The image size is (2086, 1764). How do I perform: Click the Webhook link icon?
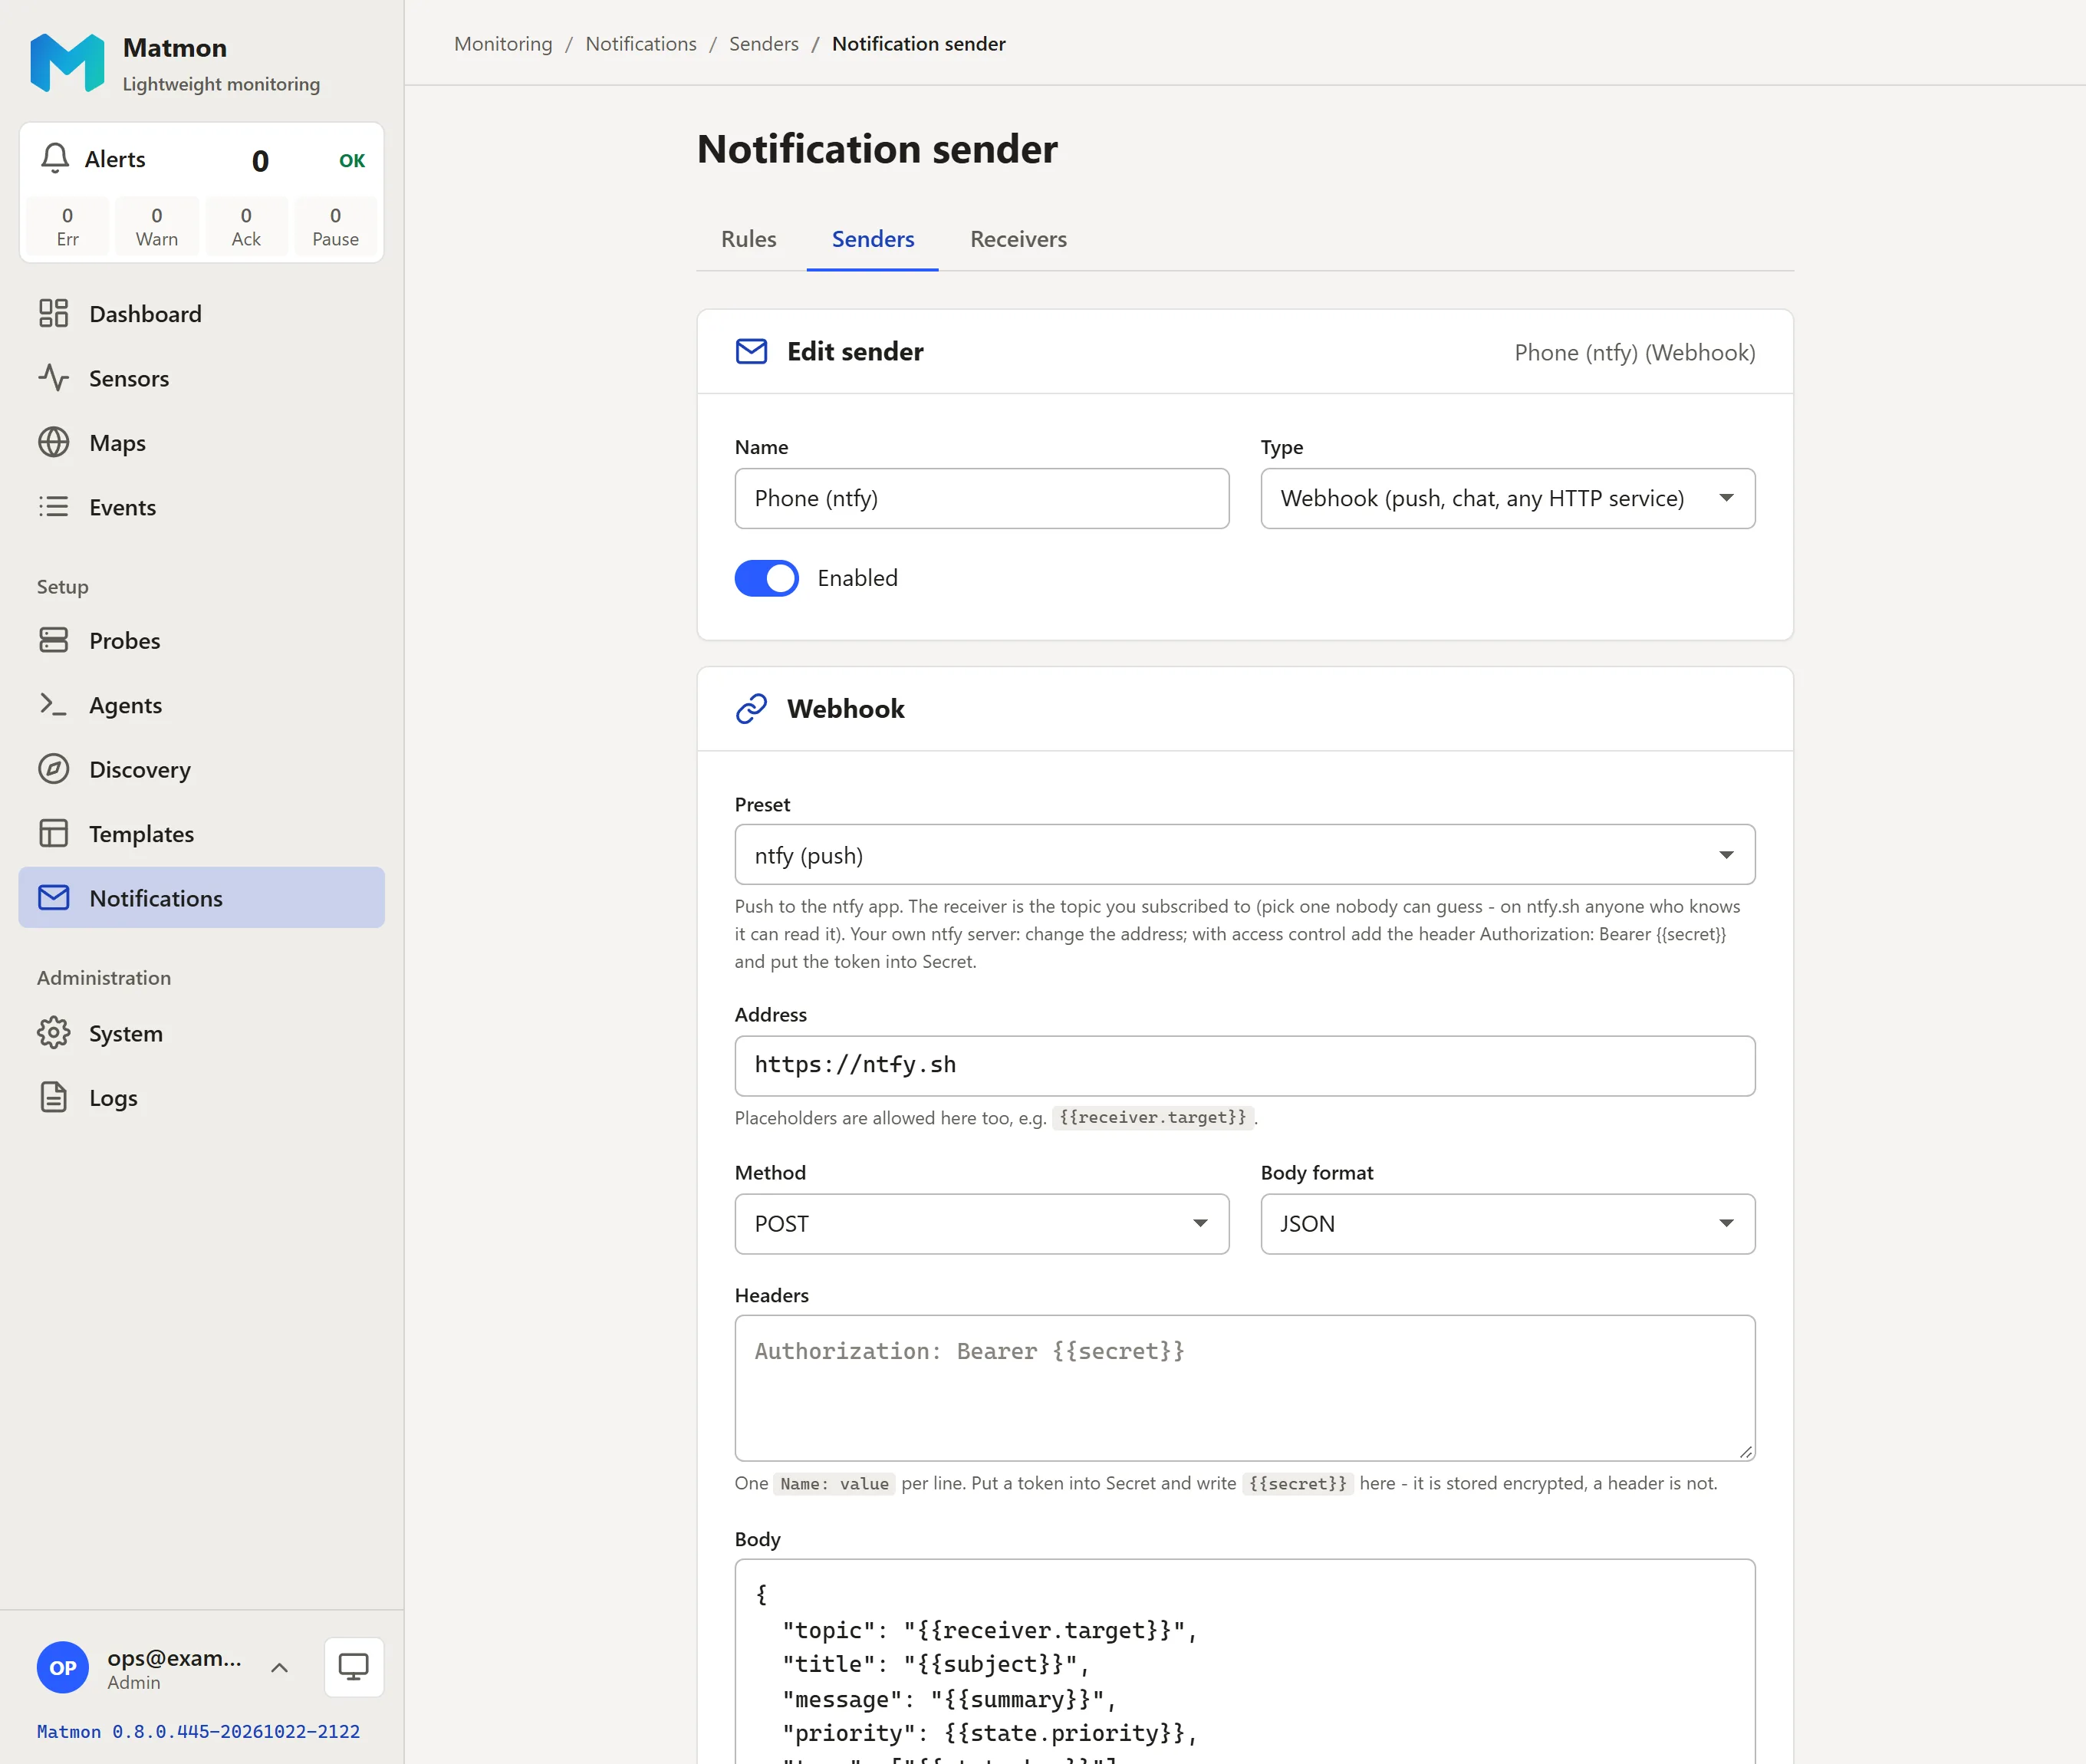coord(751,708)
